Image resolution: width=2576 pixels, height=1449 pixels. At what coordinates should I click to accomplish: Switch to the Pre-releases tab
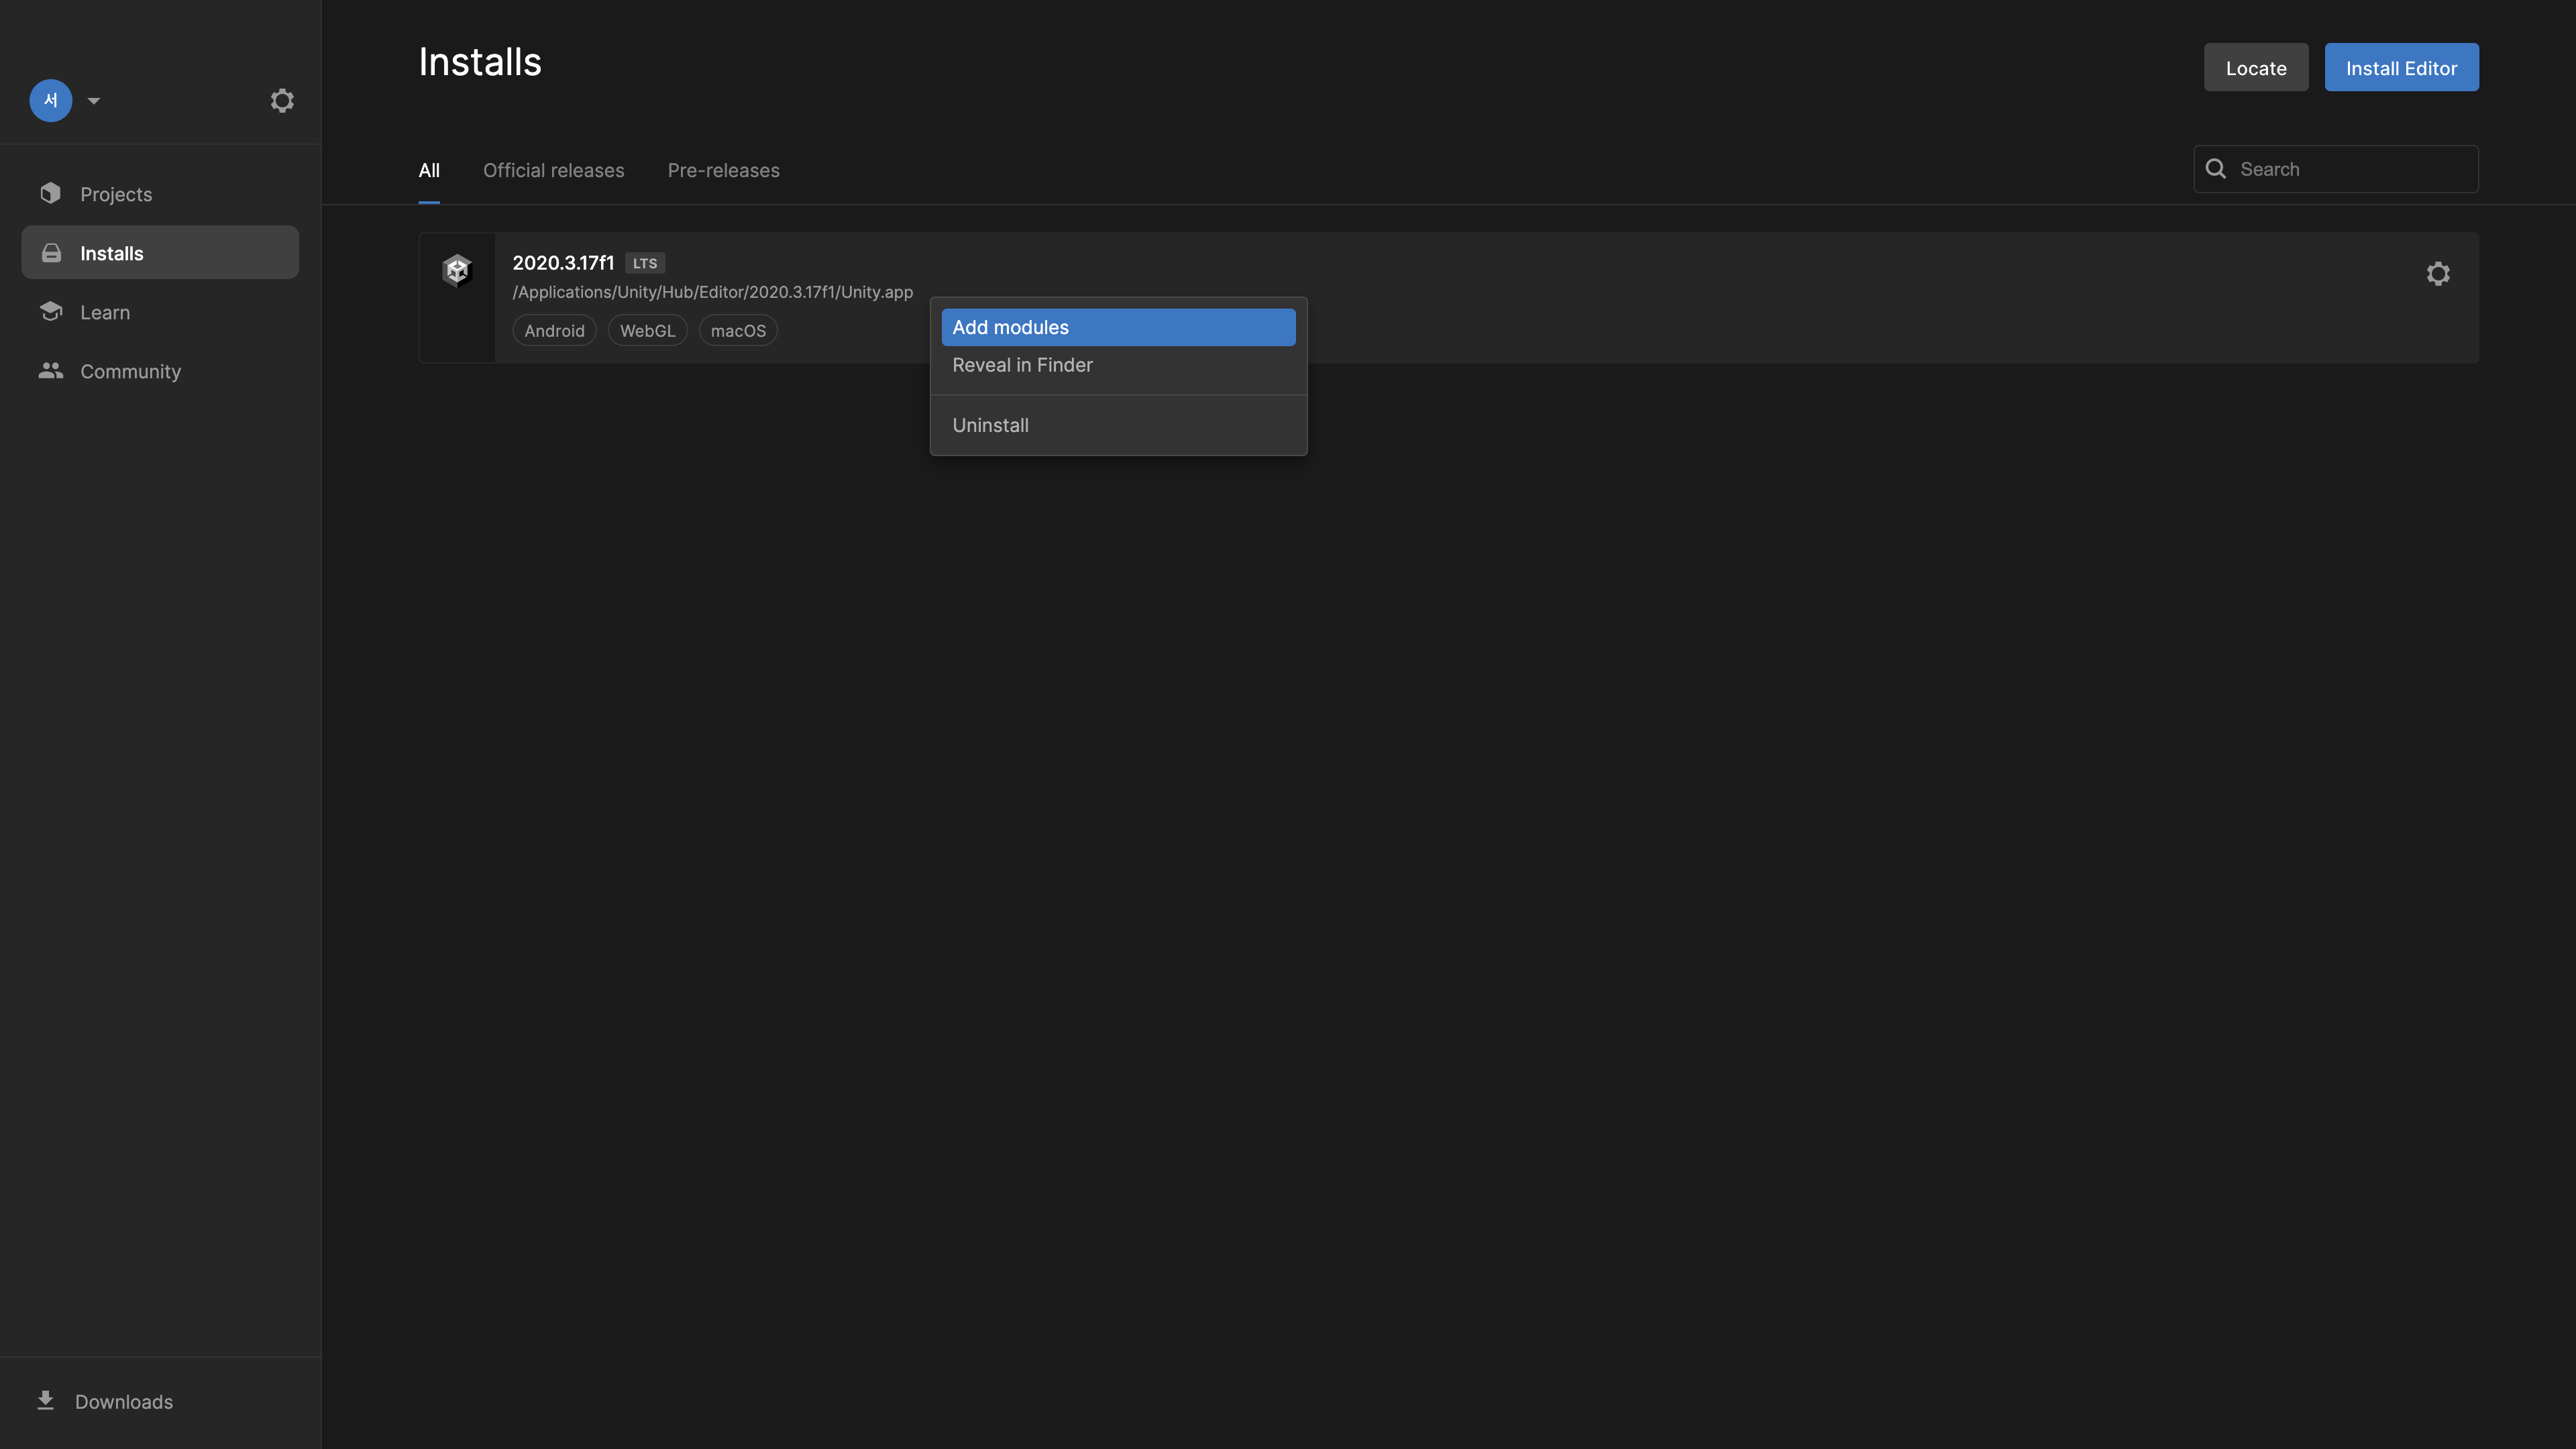[x=723, y=170]
